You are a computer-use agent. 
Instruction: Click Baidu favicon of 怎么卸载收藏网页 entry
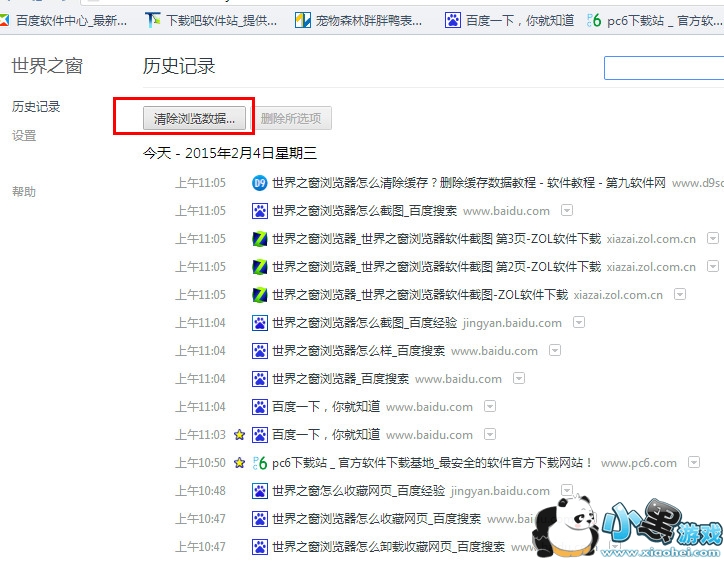259,547
